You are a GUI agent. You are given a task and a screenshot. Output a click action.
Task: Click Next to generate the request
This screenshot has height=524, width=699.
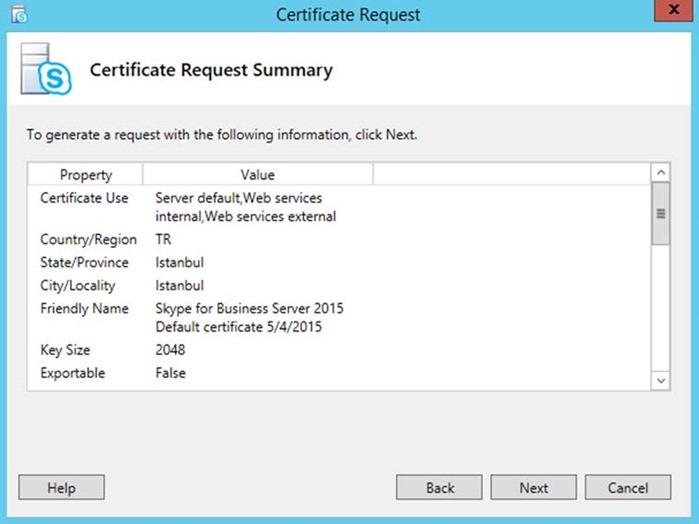pyautogui.click(x=534, y=487)
